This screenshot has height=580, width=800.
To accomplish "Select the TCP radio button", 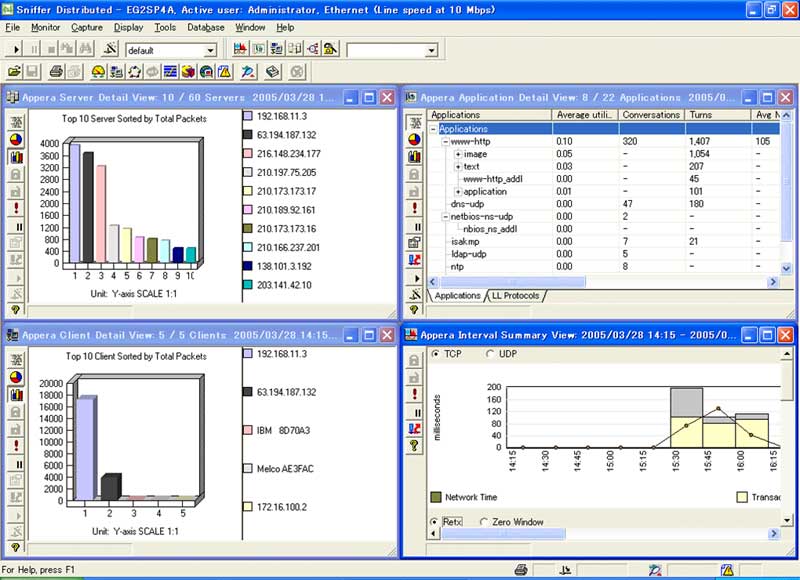I will click(x=435, y=354).
